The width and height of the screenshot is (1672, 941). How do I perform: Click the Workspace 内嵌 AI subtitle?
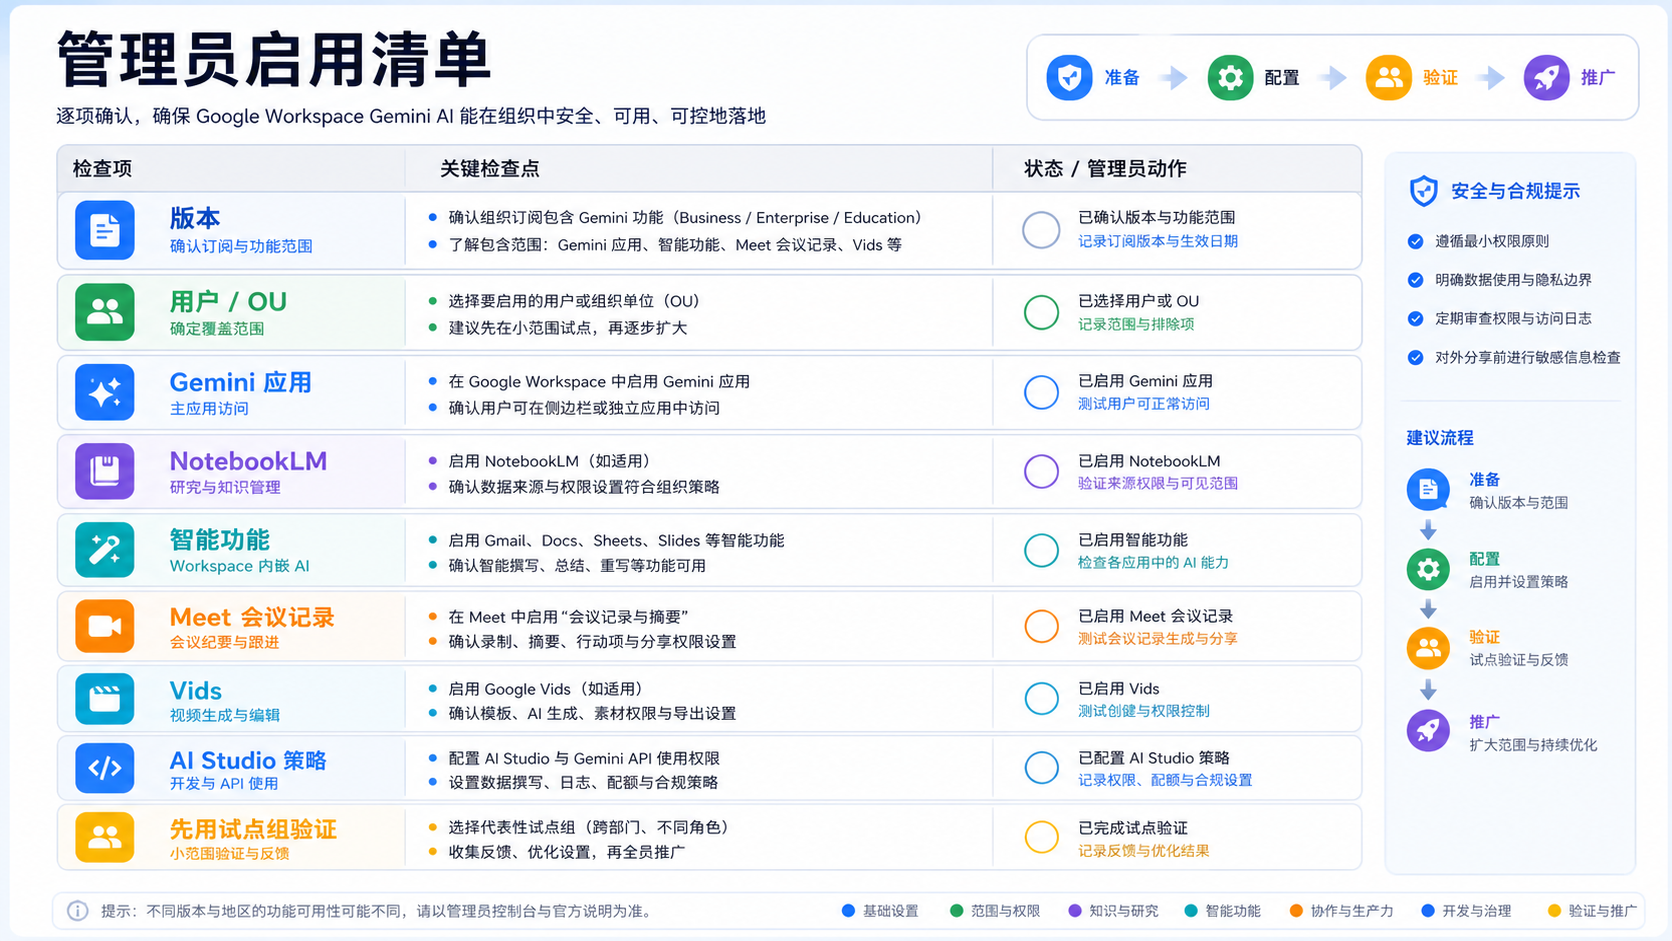pyautogui.click(x=240, y=566)
